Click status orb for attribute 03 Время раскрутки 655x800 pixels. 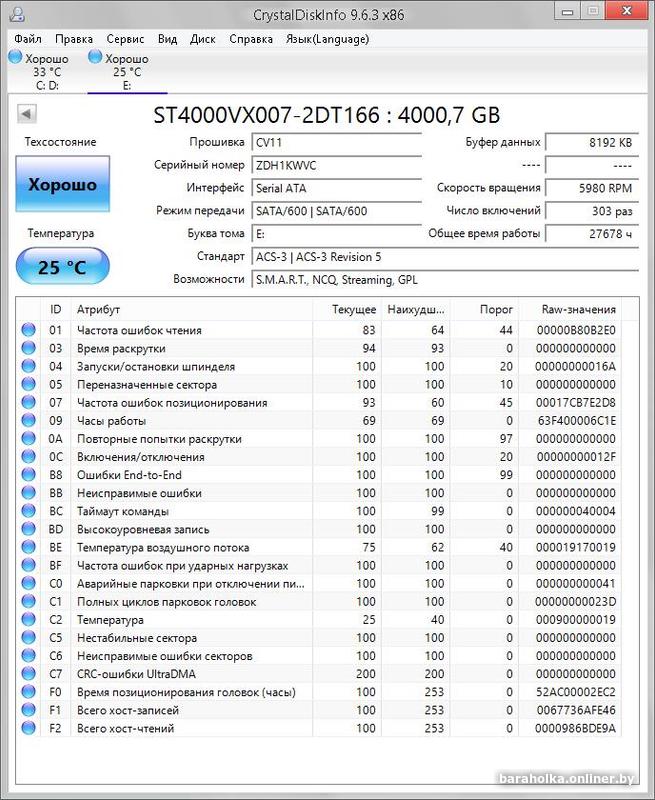[29, 348]
